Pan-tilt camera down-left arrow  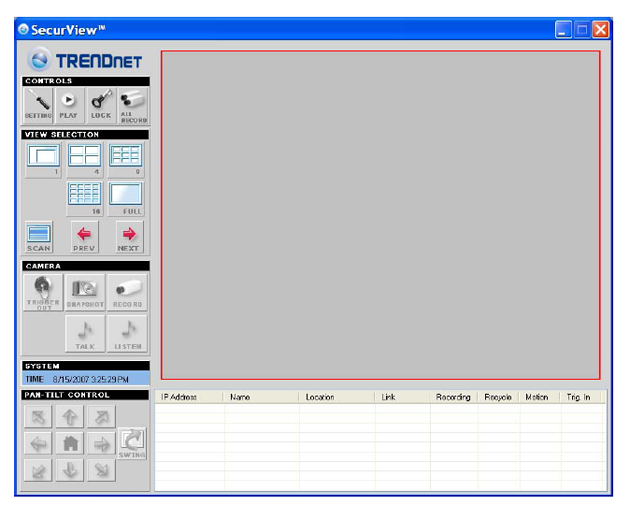38,470
